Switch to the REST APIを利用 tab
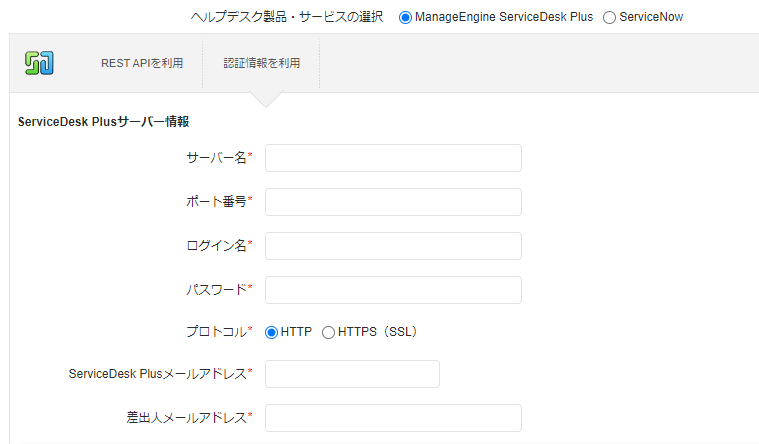The height and width of the screenshot is (444, 759). (x=142, y=63)
